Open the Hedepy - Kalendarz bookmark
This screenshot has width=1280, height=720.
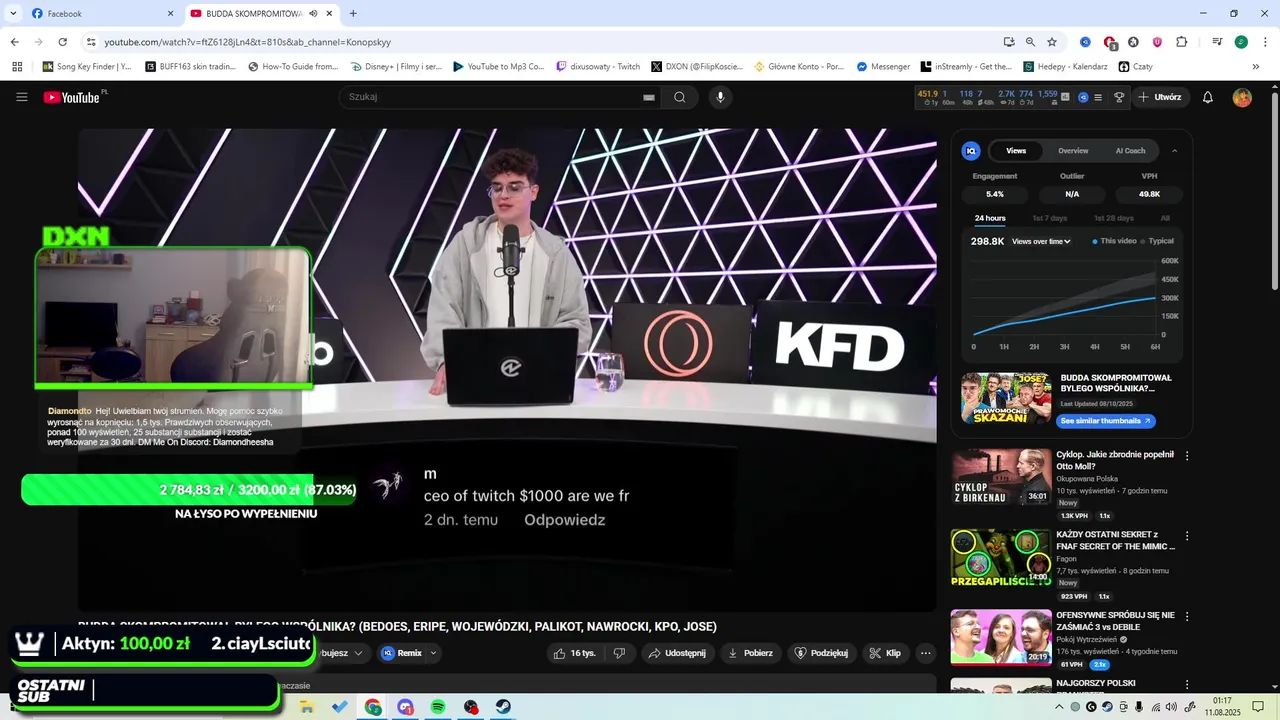1065,67
